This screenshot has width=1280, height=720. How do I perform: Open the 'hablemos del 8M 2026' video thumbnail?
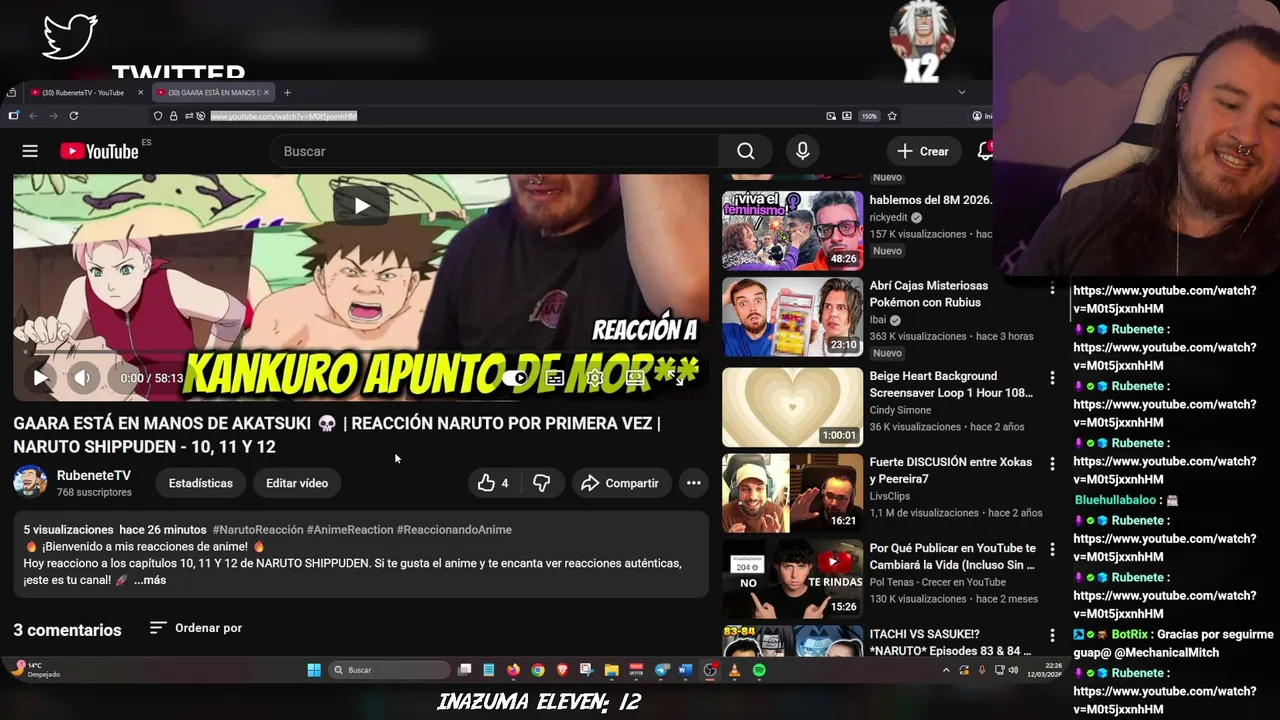tap(792, 230)
